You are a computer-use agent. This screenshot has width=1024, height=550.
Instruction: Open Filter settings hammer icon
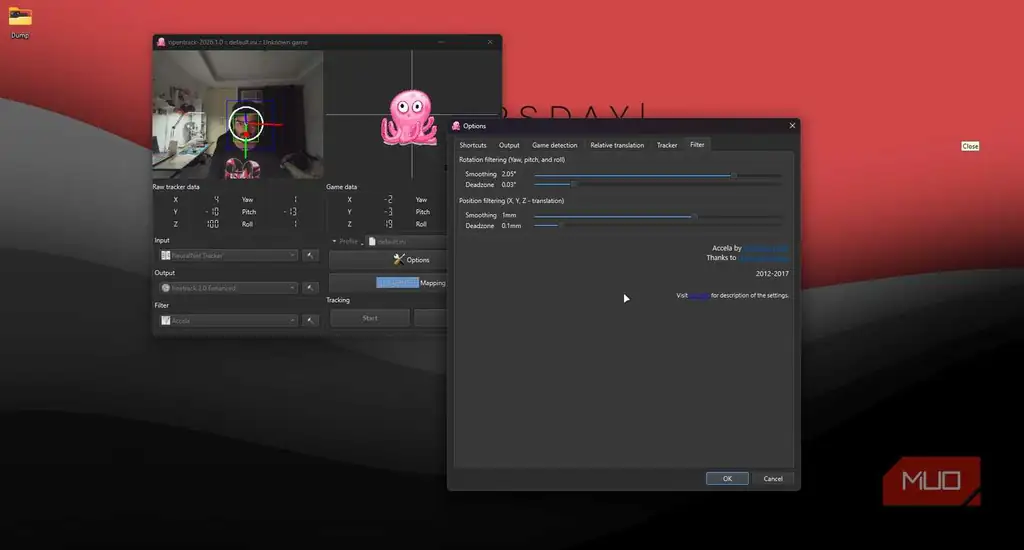[310, 321]
